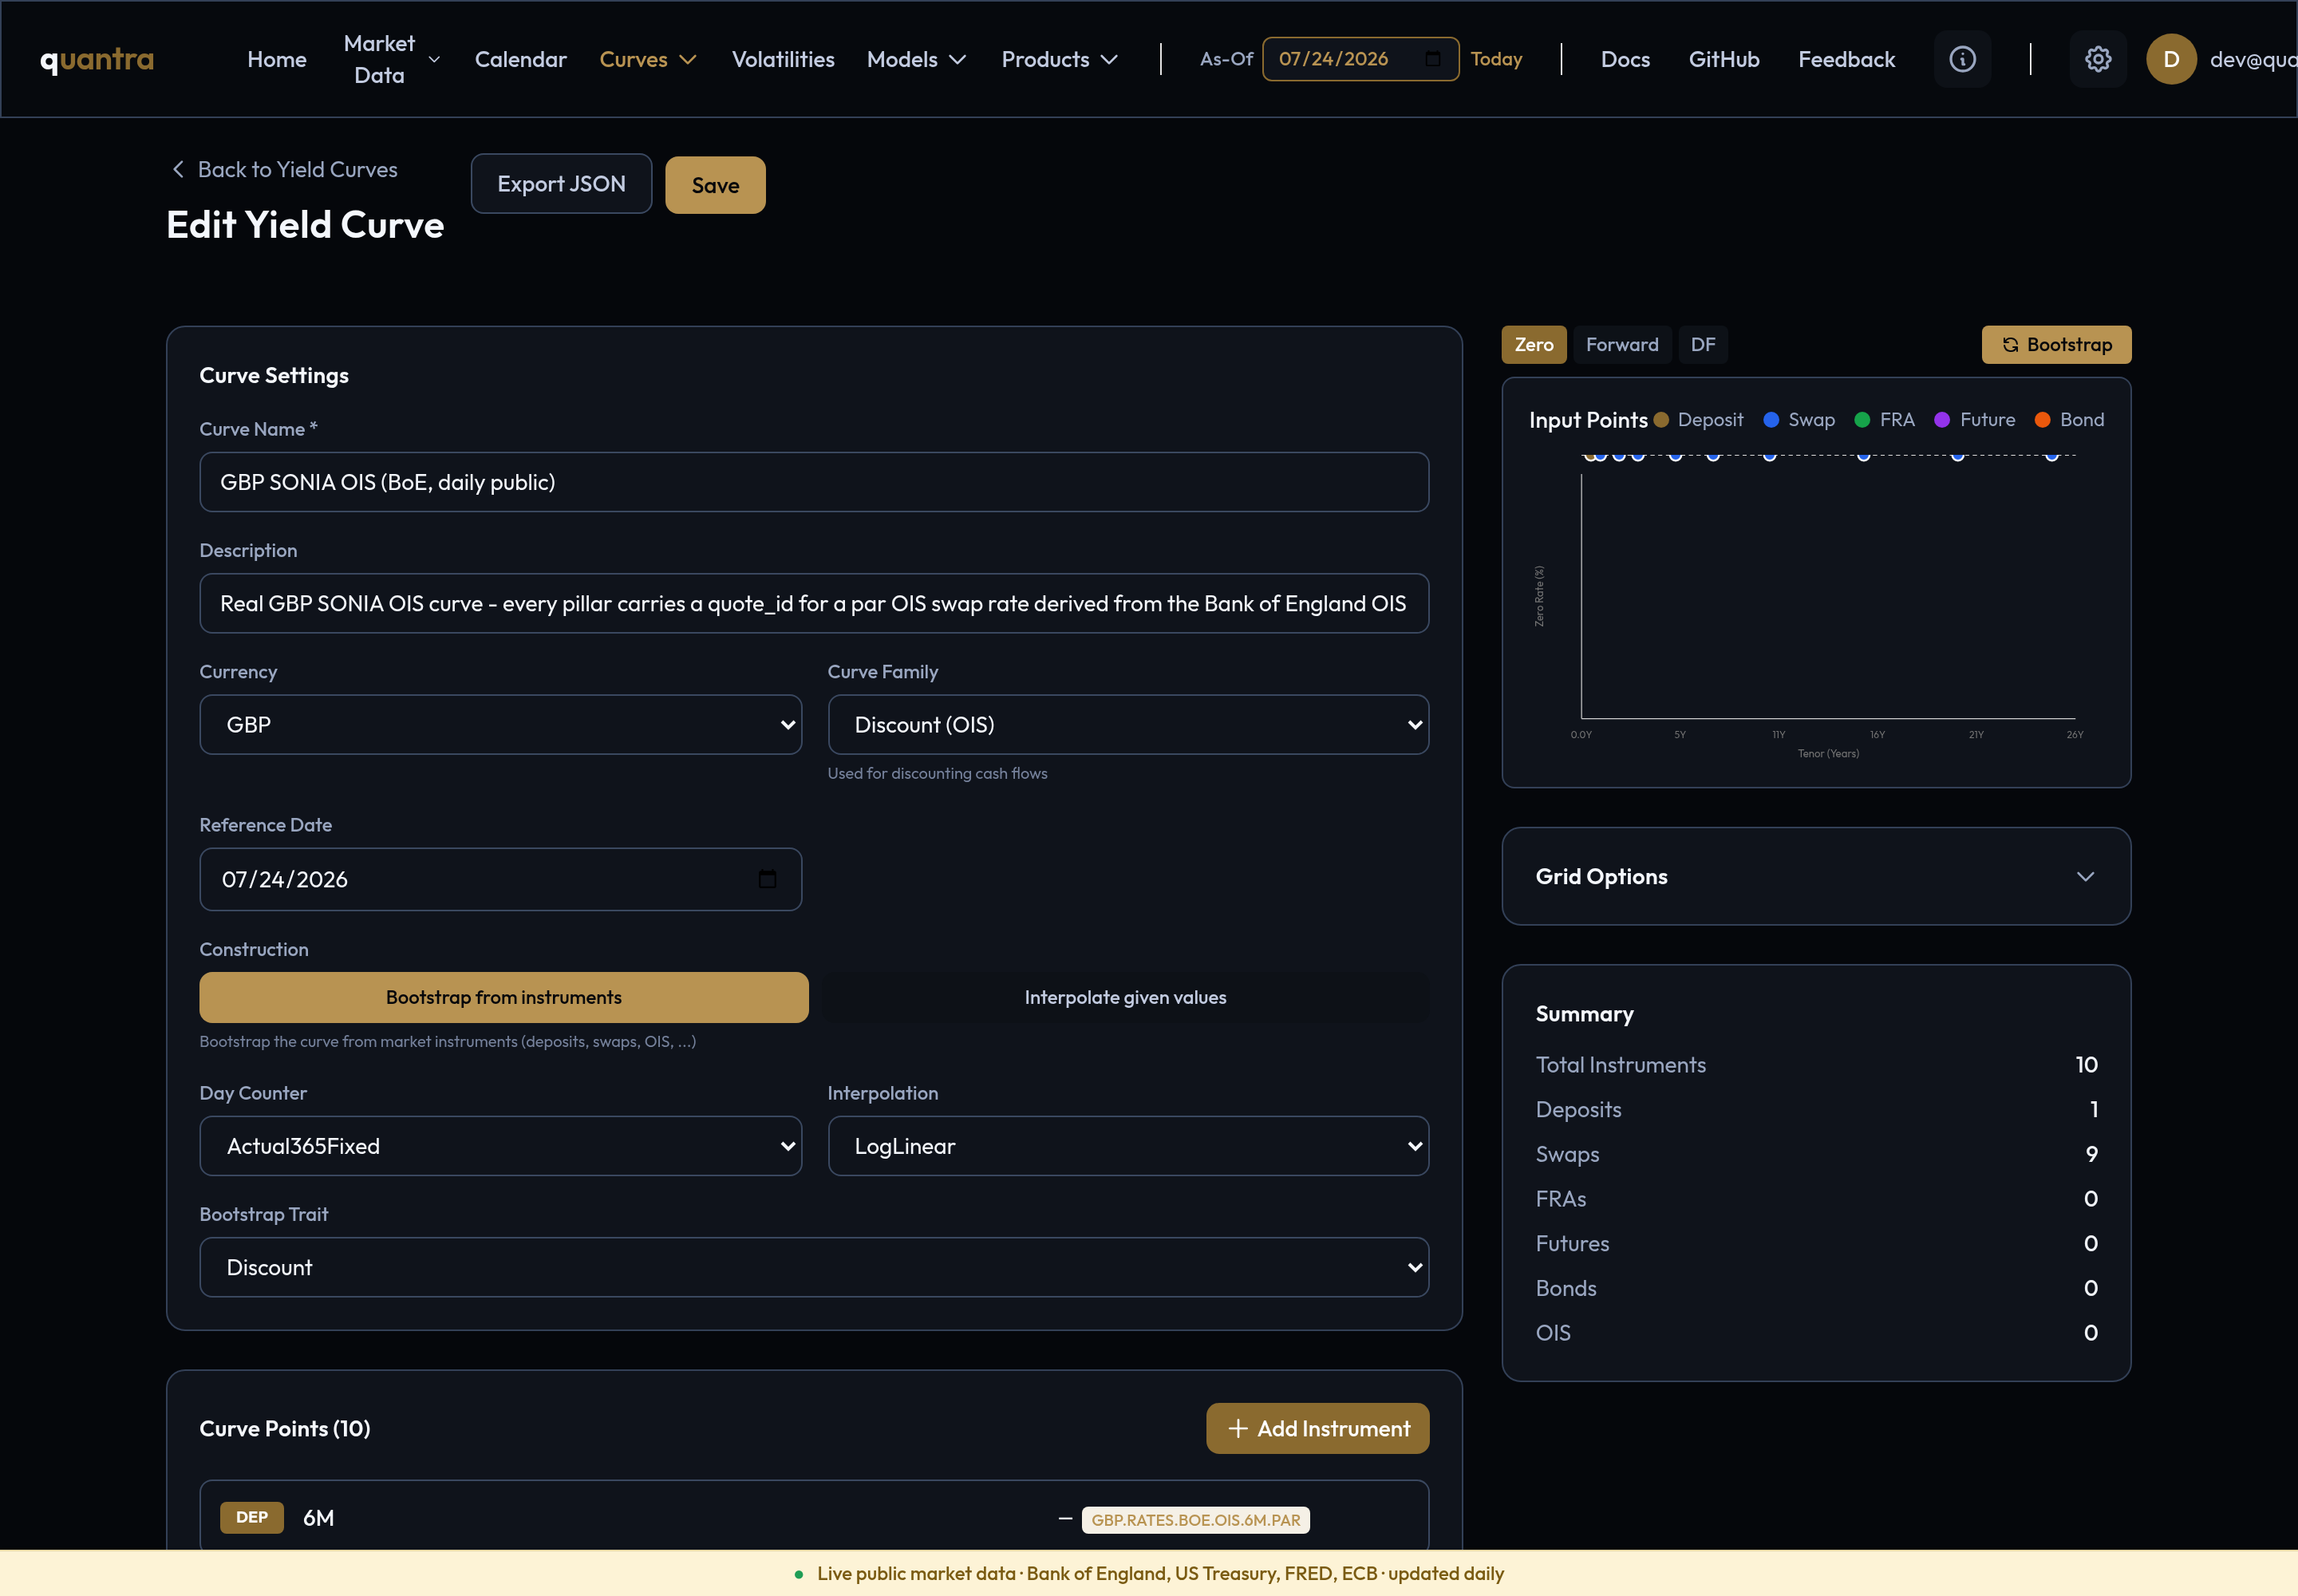
Task: Go to Home page
Action: [x=277, y=59]
